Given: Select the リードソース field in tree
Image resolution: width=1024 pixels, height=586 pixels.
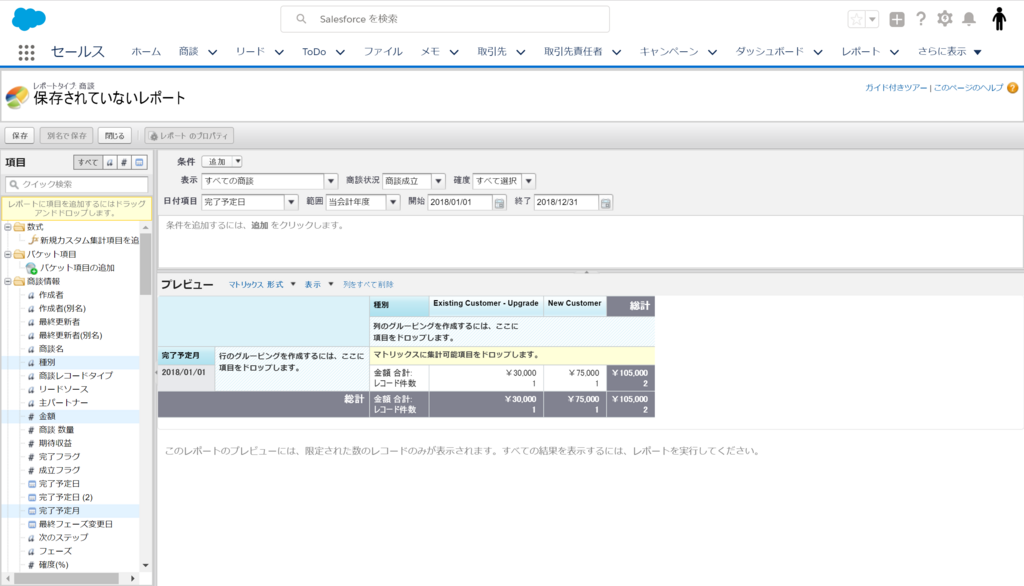Looking at the screenshot, I should tap(63, 389).
